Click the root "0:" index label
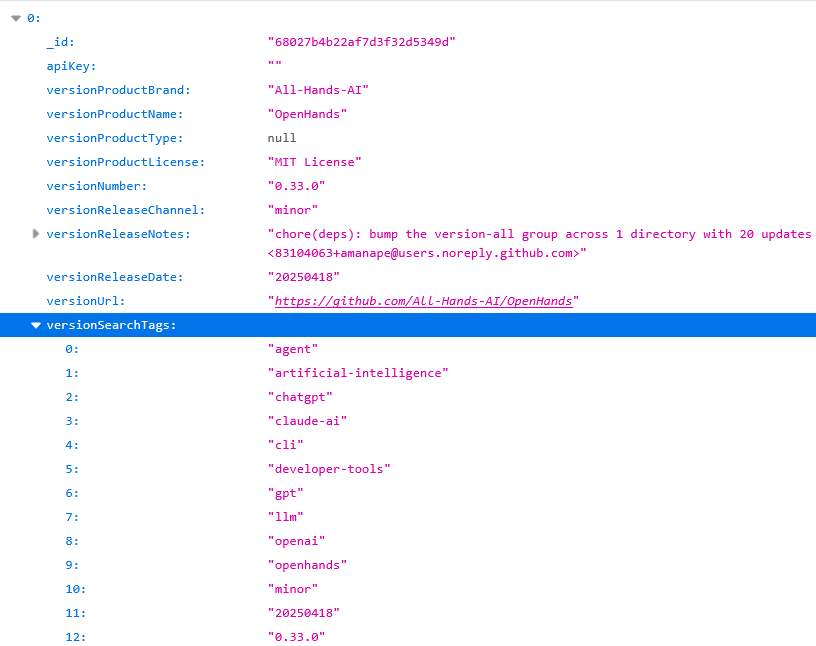816x646 pixels. coord(34,18)
